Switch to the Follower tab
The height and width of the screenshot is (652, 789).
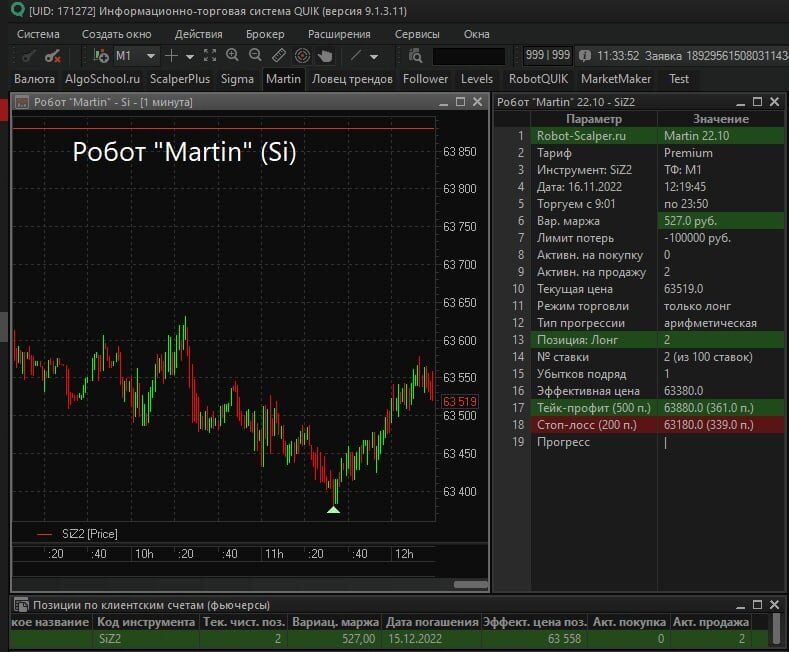point(425,79)
